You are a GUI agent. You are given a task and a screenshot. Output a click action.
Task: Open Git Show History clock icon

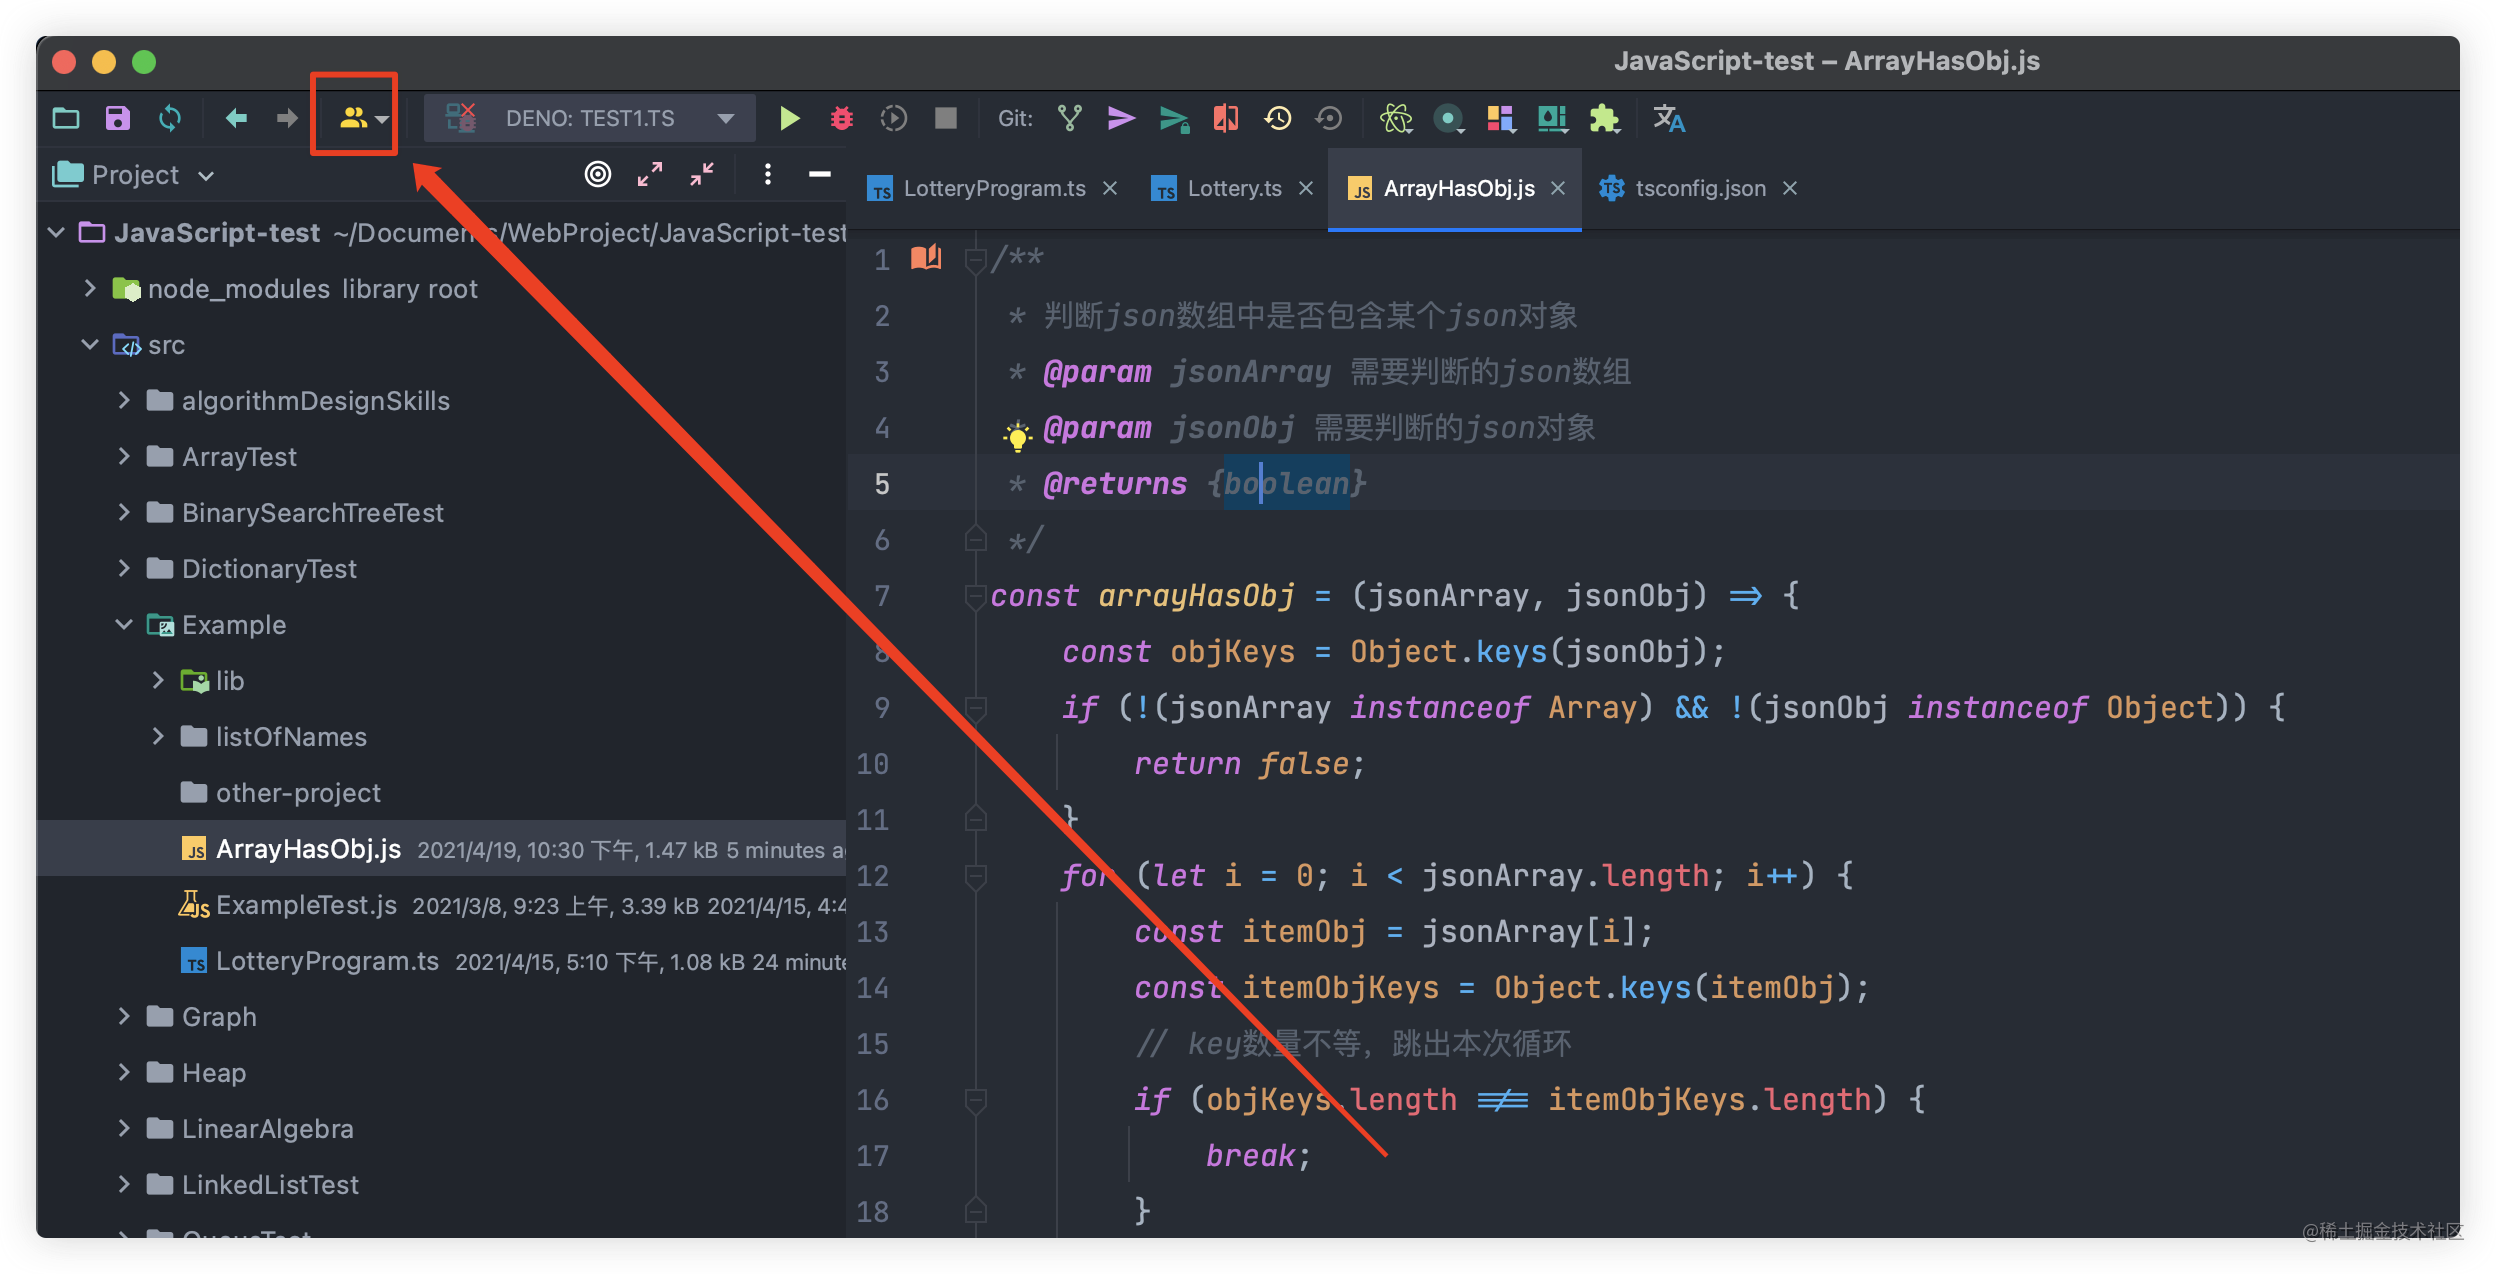(x=1277, y=119)
